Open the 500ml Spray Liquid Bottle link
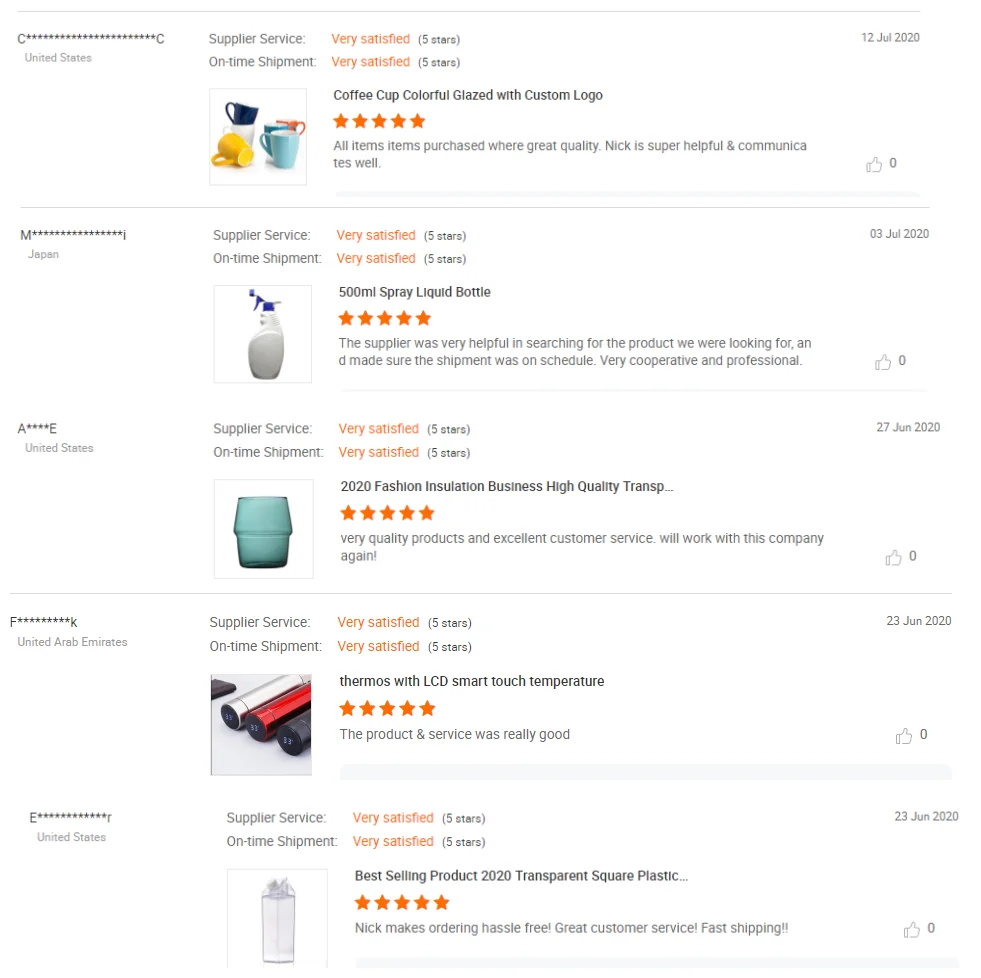Viewport: 981px width, 978px height. tap(414, 292)
